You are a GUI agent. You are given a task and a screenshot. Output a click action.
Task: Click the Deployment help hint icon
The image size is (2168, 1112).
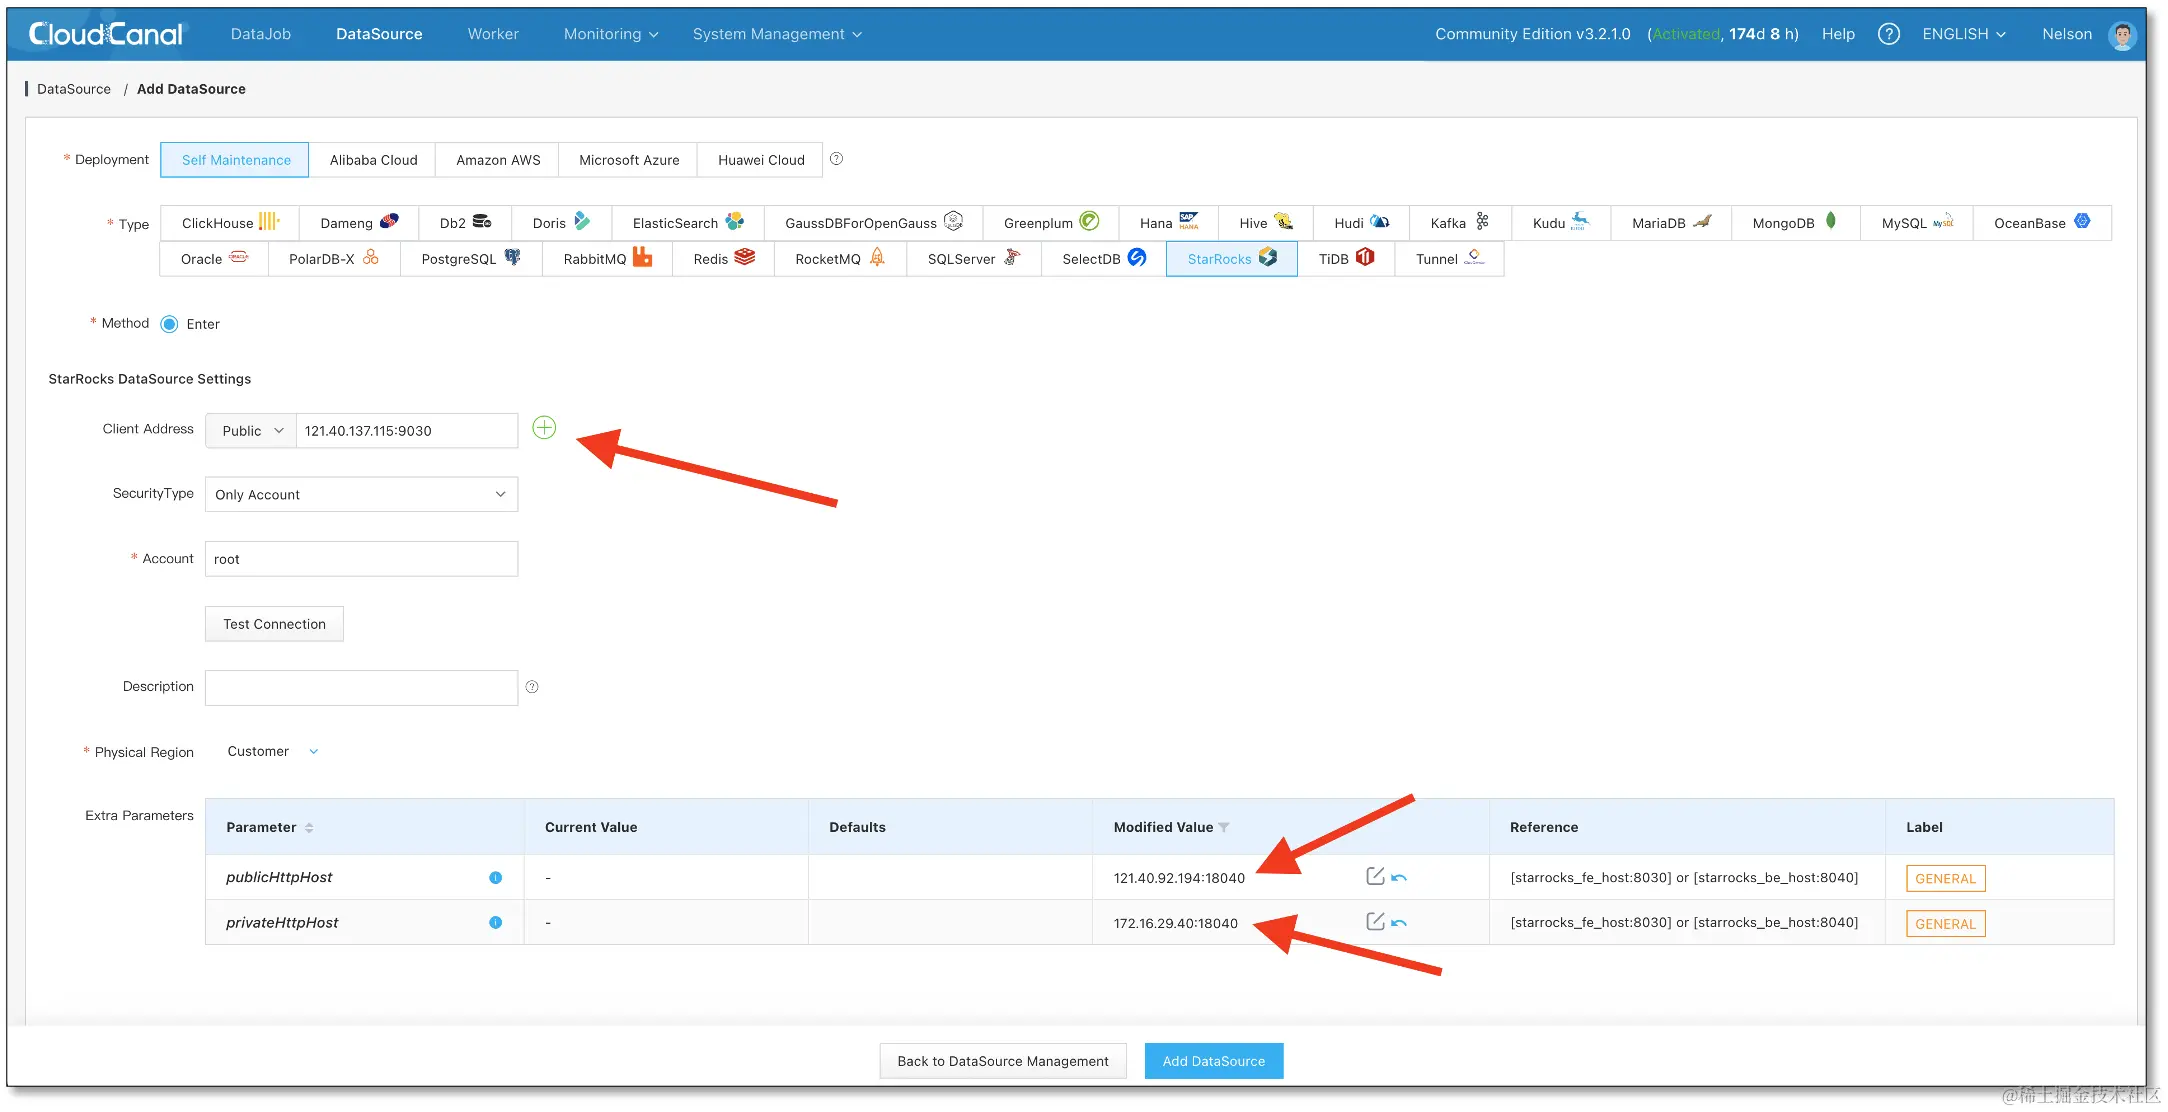point(837,159)
